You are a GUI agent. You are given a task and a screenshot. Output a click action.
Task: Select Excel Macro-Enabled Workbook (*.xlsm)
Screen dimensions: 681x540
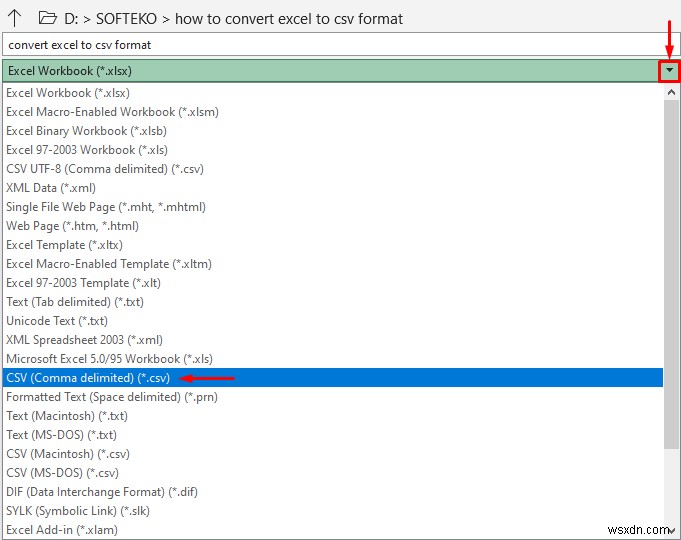click(333, 112)
